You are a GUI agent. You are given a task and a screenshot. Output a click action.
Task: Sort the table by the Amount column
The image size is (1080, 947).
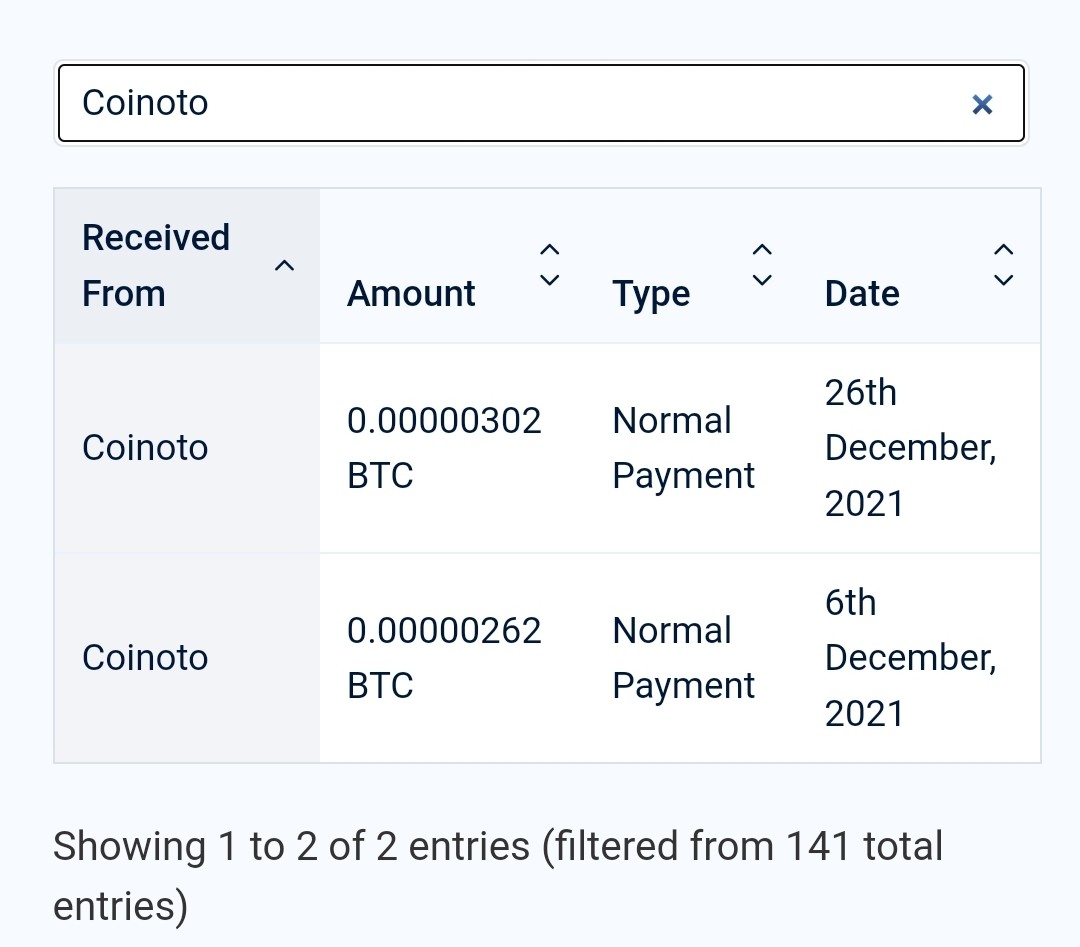[453, 266]
